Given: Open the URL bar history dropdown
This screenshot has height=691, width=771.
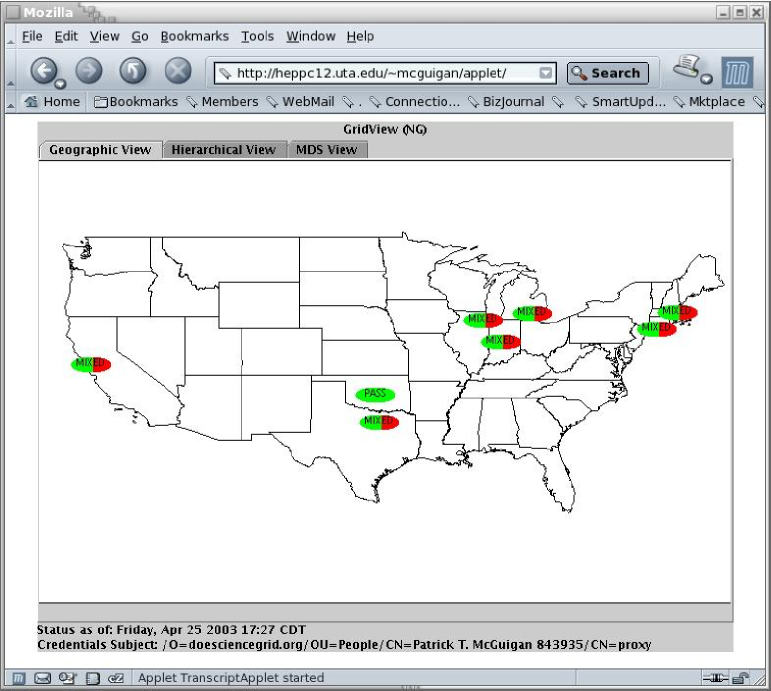Looking at the screenshot, I should coord(545,73).
